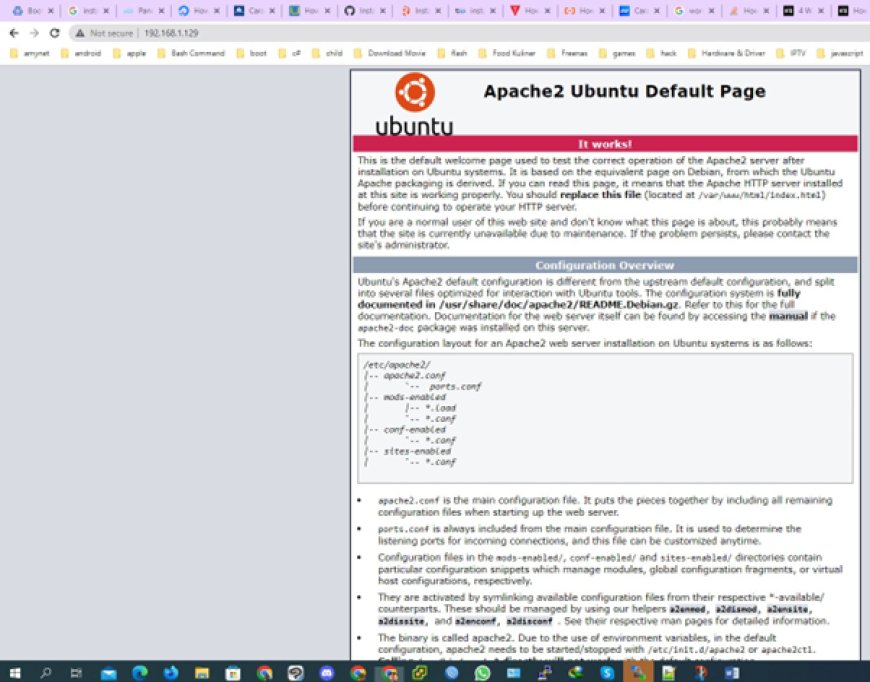Launch the Mail app from taskbar
870x682 pixels.
click(108, 673)
